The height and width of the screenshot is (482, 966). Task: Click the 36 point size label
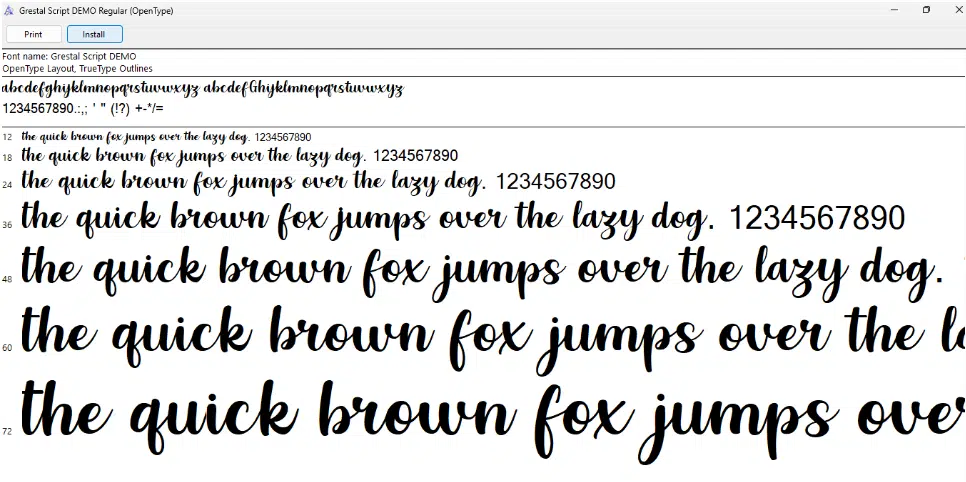point(7,226)
